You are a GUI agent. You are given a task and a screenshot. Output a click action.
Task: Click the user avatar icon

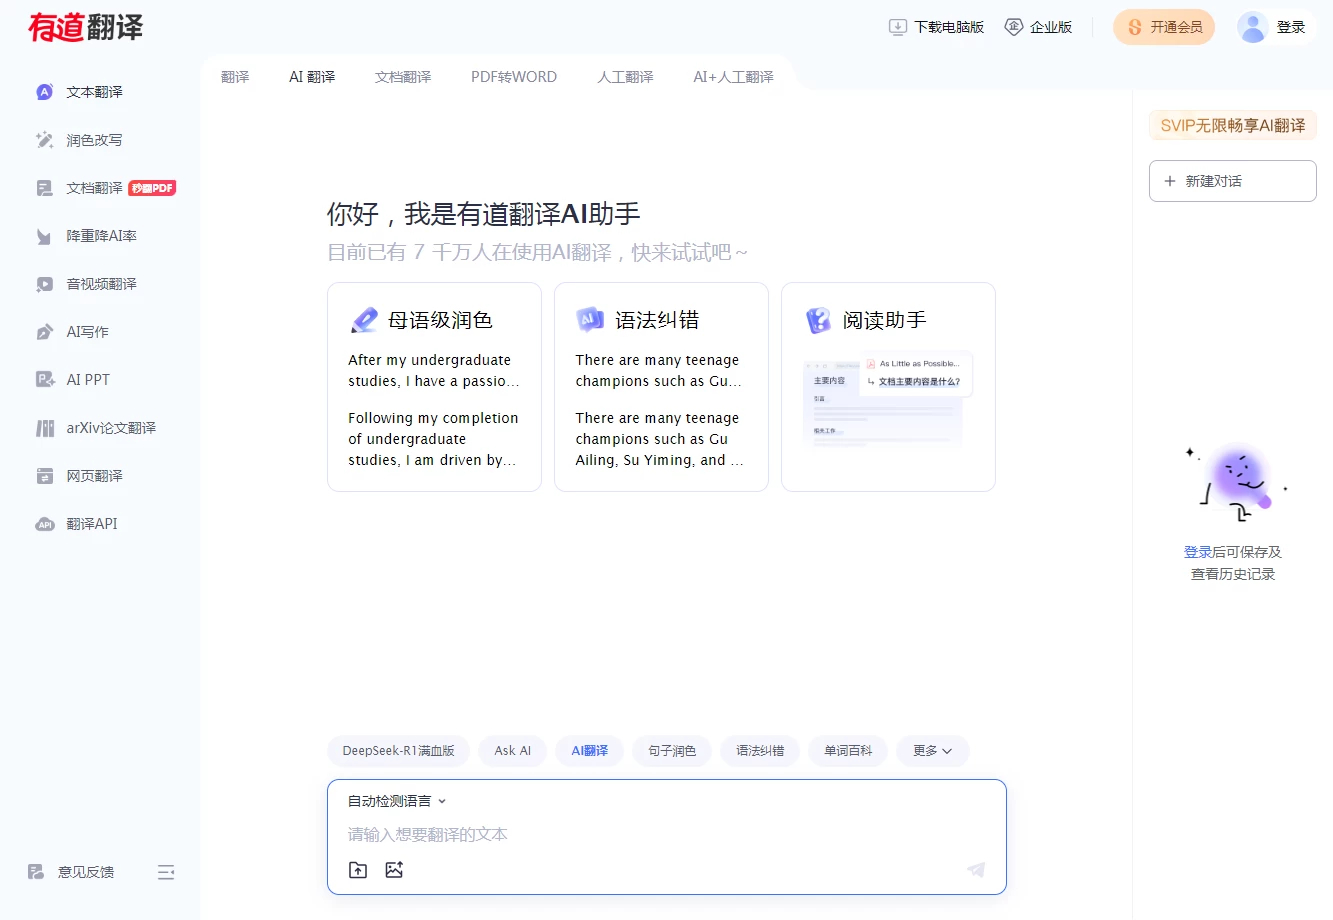click(1252, 27)
